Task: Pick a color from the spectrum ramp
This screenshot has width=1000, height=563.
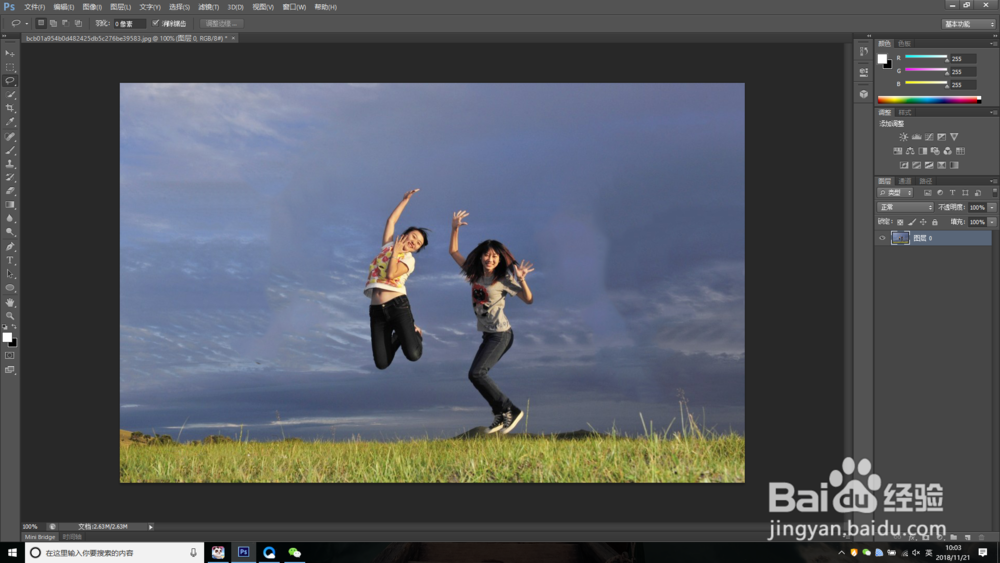Action: click(x=929, y=99)
